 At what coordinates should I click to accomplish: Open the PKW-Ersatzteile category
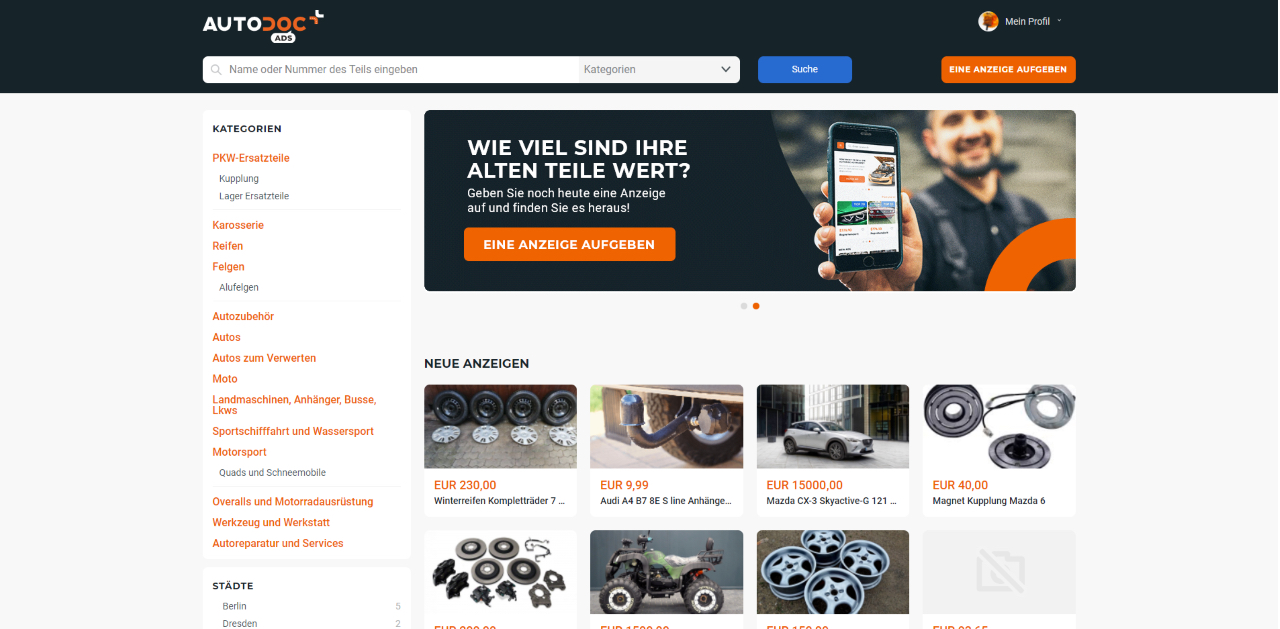(x=251, y=158)
